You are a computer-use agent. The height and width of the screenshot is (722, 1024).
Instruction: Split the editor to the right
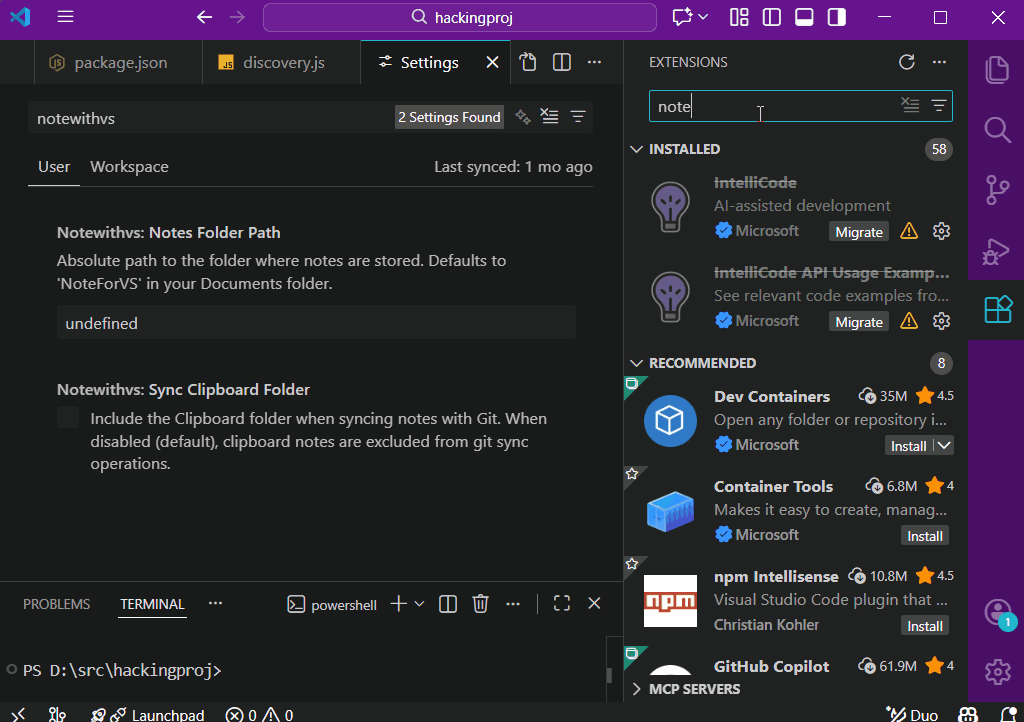(x=562, y=62)
